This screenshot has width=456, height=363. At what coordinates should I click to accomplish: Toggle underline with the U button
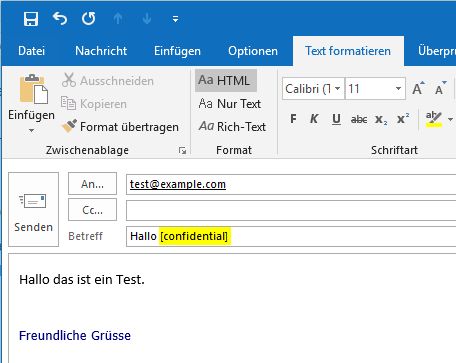336,119
